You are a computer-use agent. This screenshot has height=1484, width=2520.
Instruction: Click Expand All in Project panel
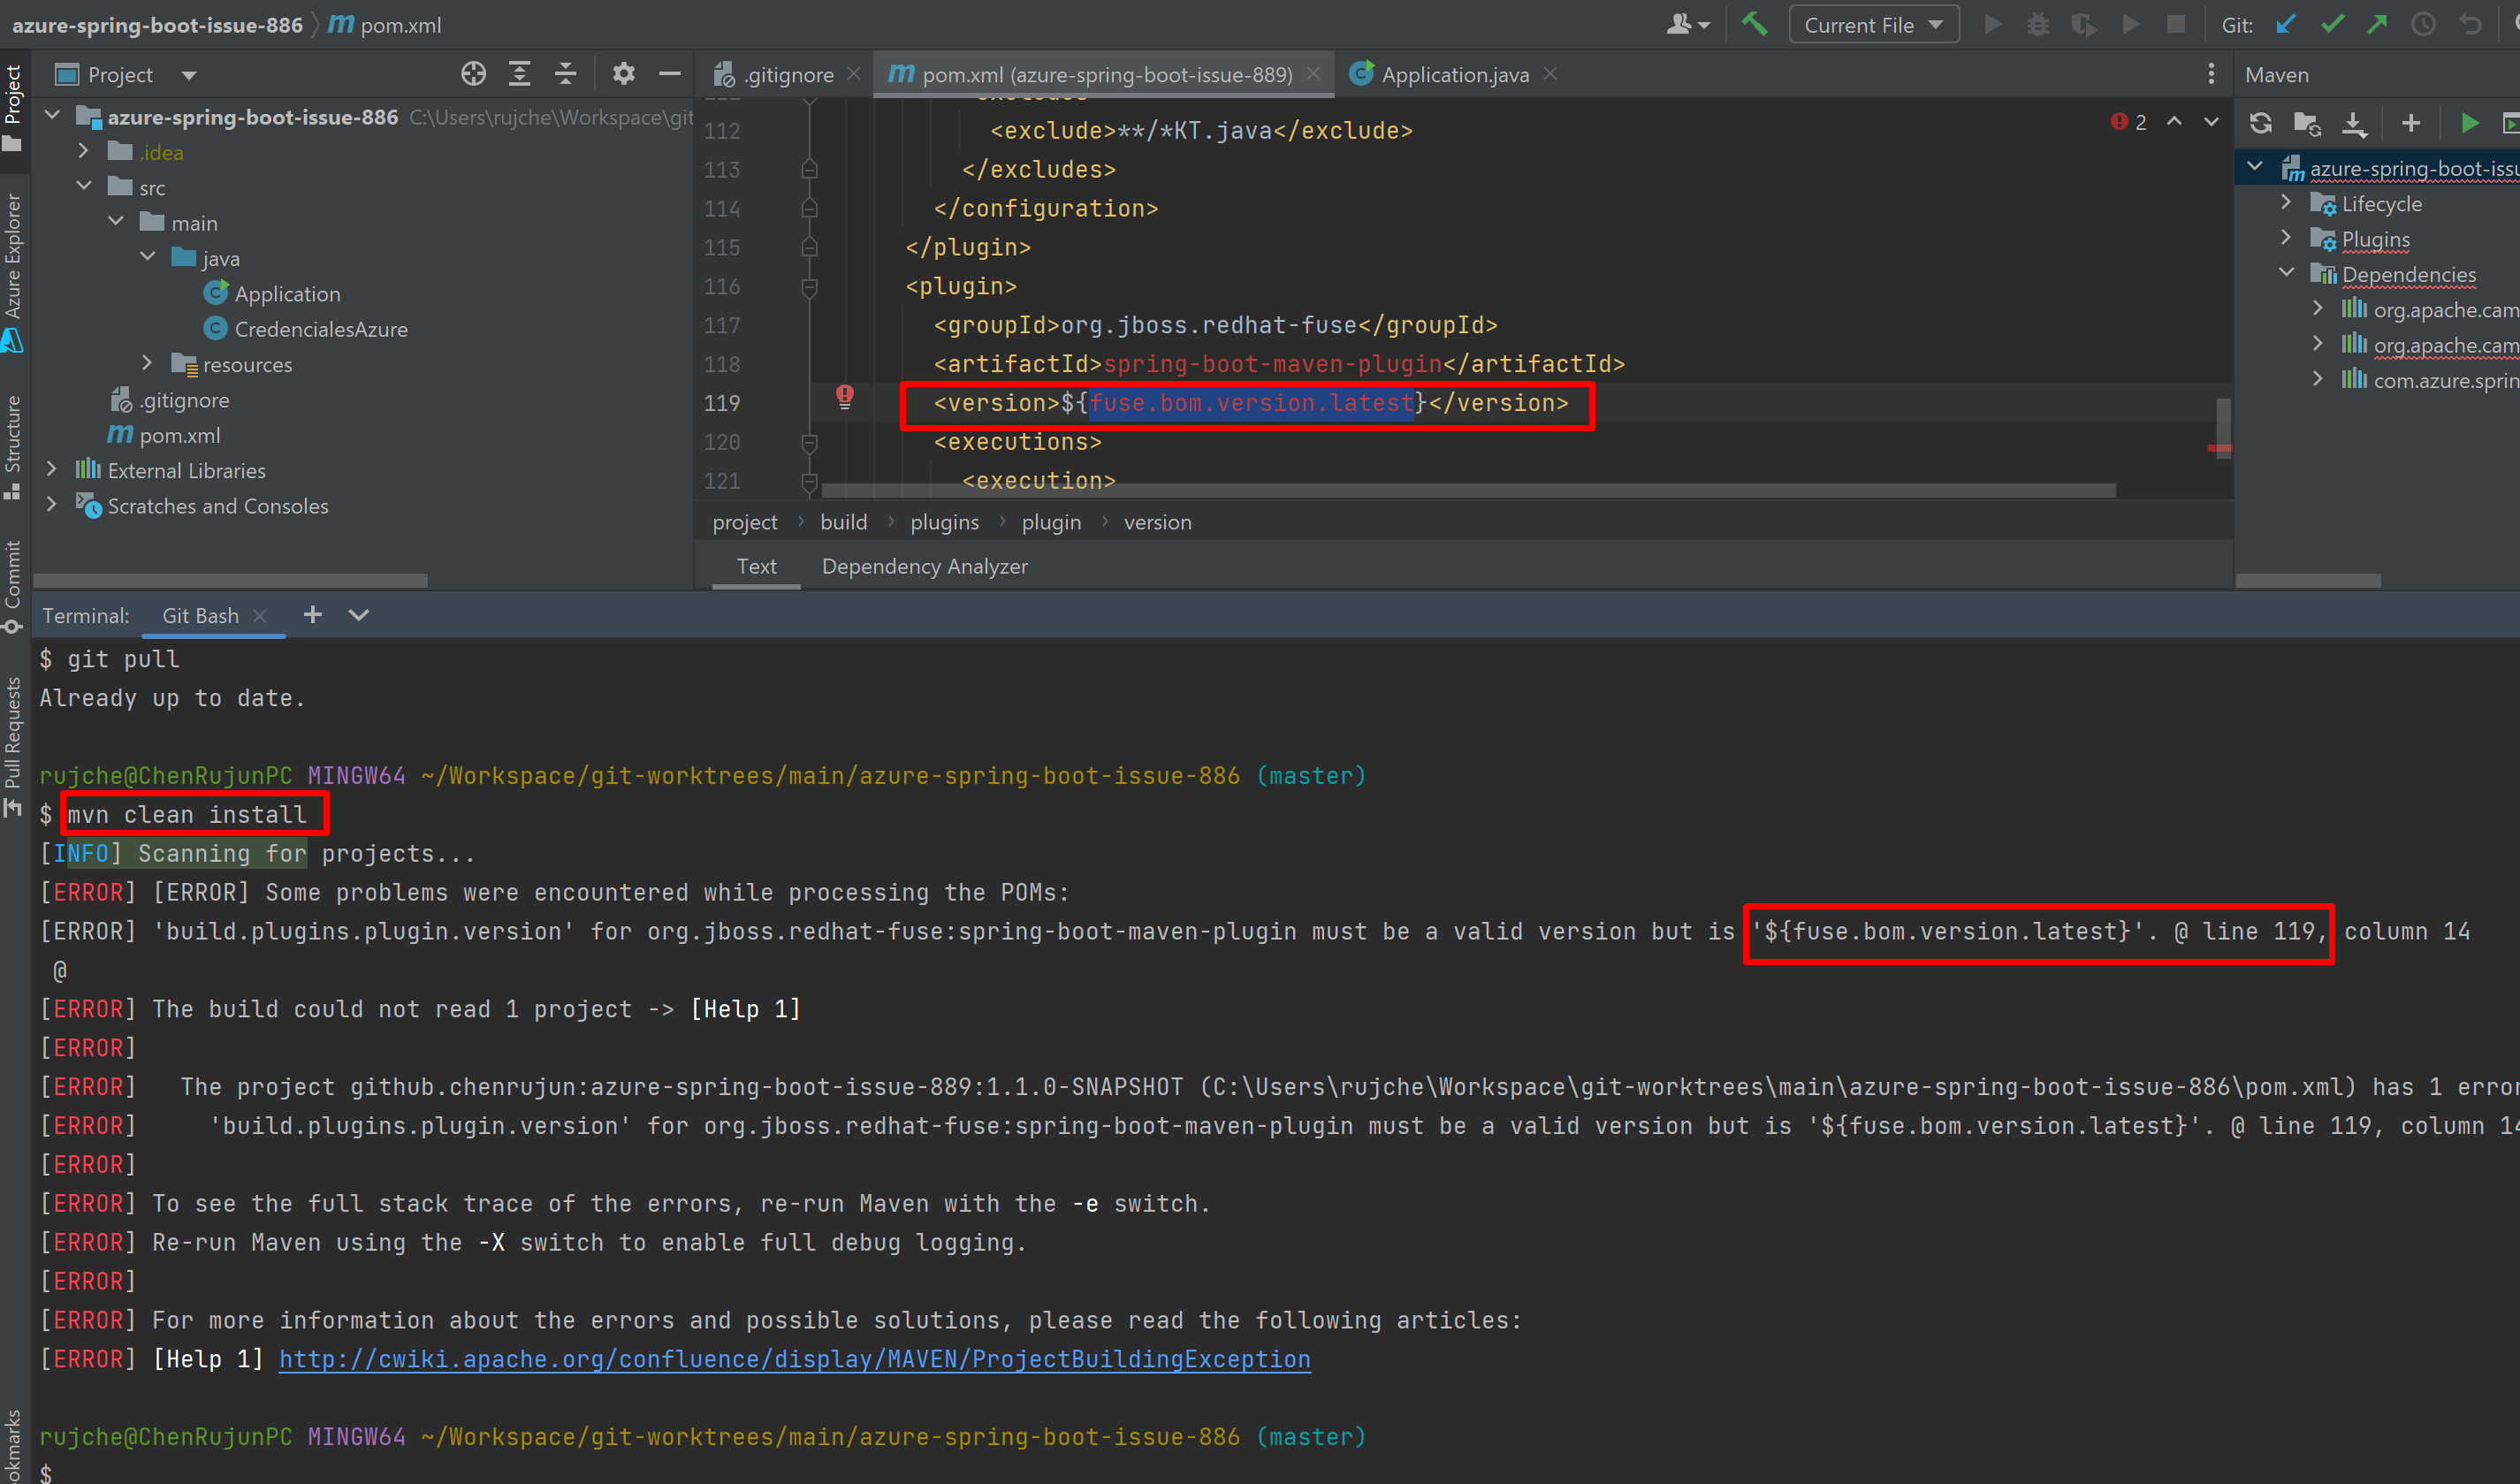click(519, 74)
